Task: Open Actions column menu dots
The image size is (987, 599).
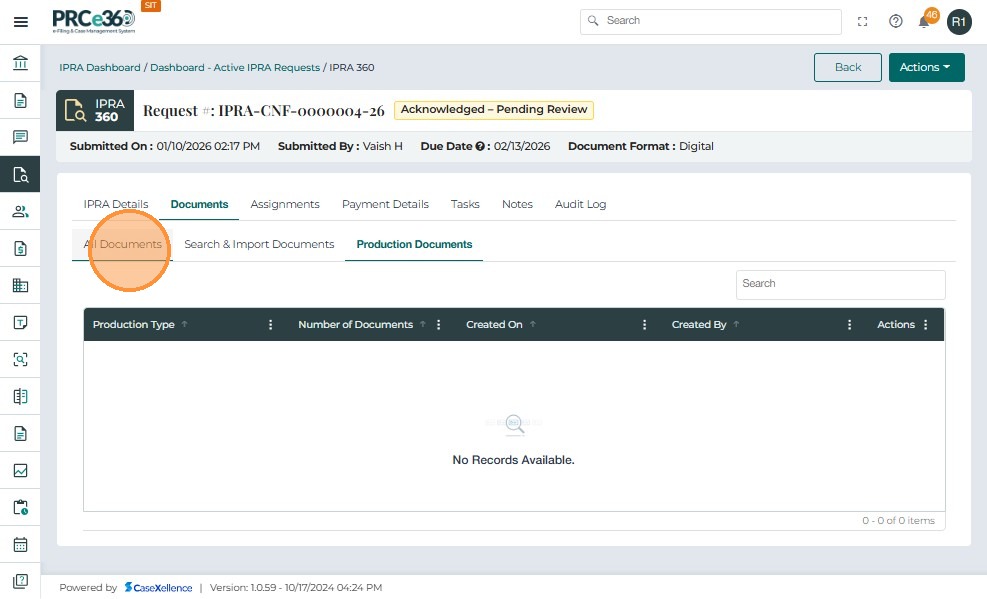Action: coord(925,325)
